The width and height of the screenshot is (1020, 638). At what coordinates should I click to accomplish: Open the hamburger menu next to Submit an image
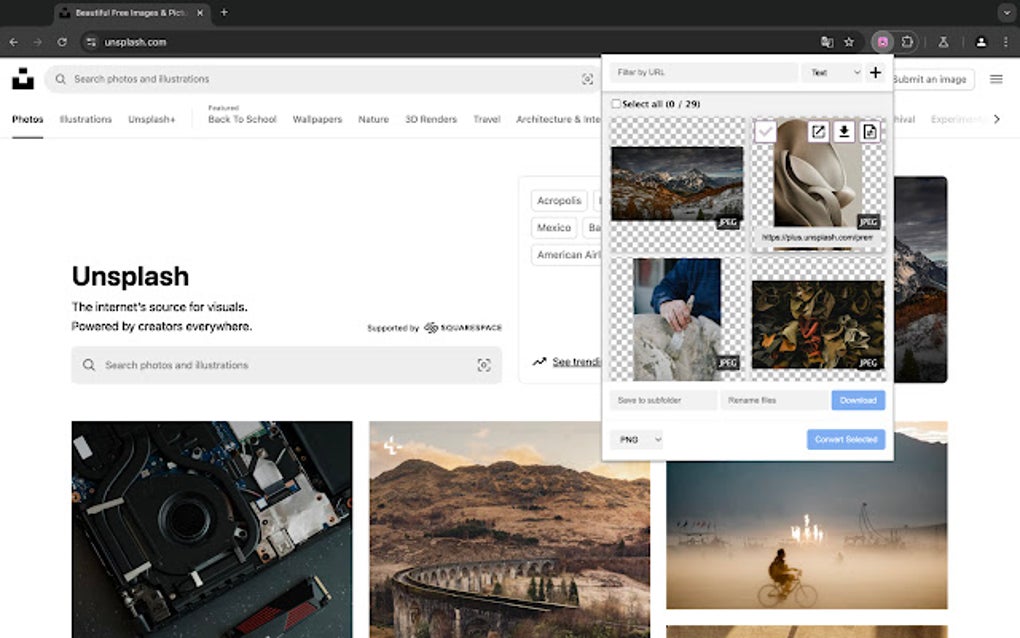pyautogui.click(x=996, y=79)
